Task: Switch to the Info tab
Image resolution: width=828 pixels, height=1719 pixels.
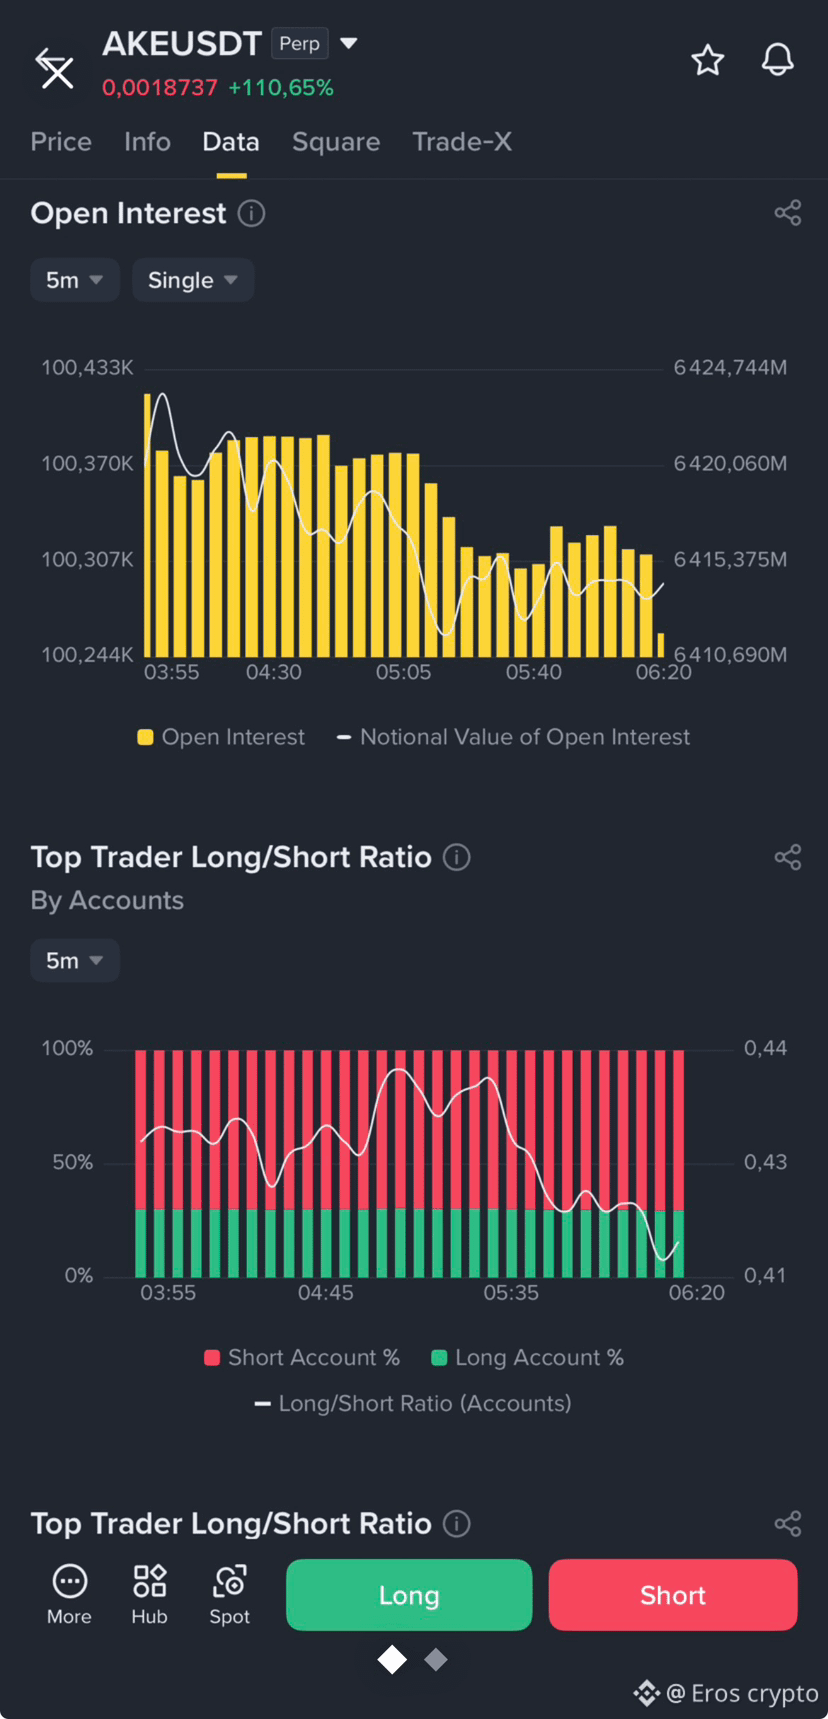Action: 147,142
